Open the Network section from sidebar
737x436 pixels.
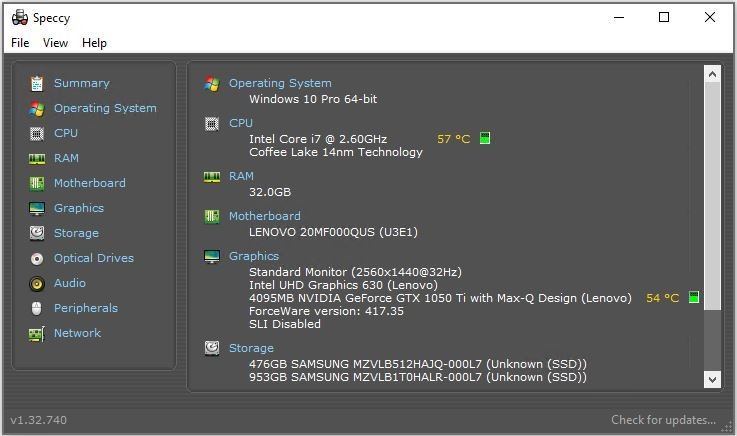pyautogui.click(x=78, y=333)
